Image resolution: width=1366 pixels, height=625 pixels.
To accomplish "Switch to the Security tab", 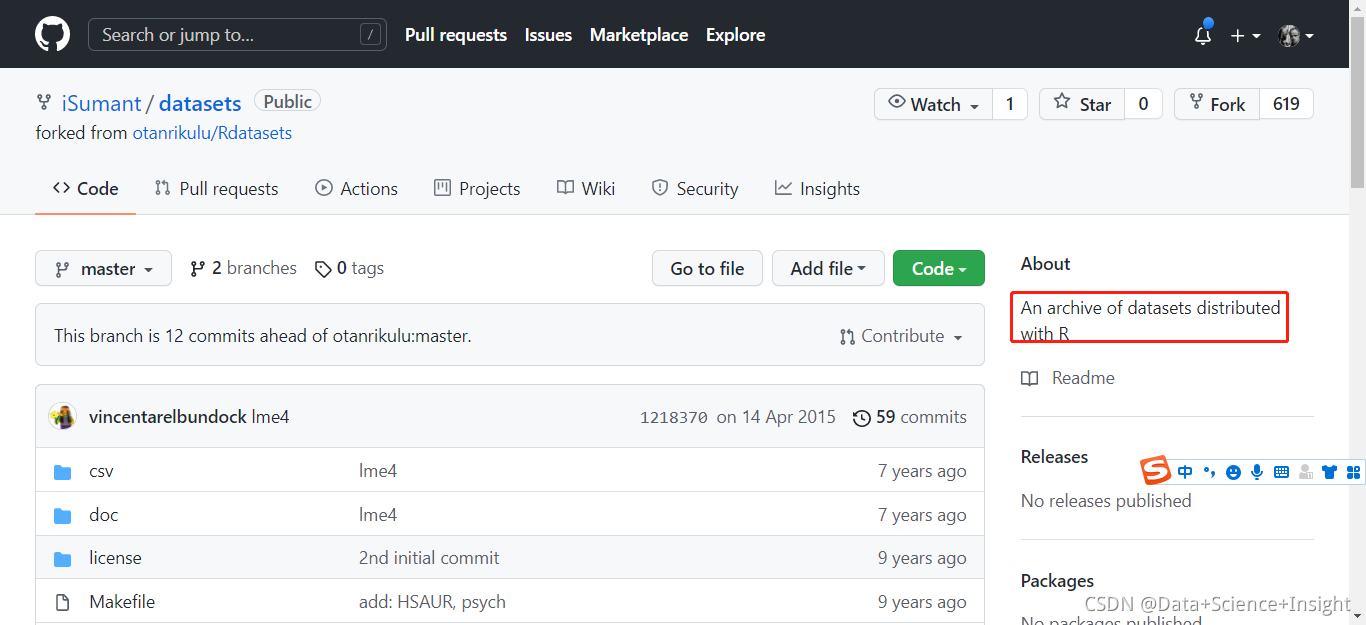I will 695,189.
